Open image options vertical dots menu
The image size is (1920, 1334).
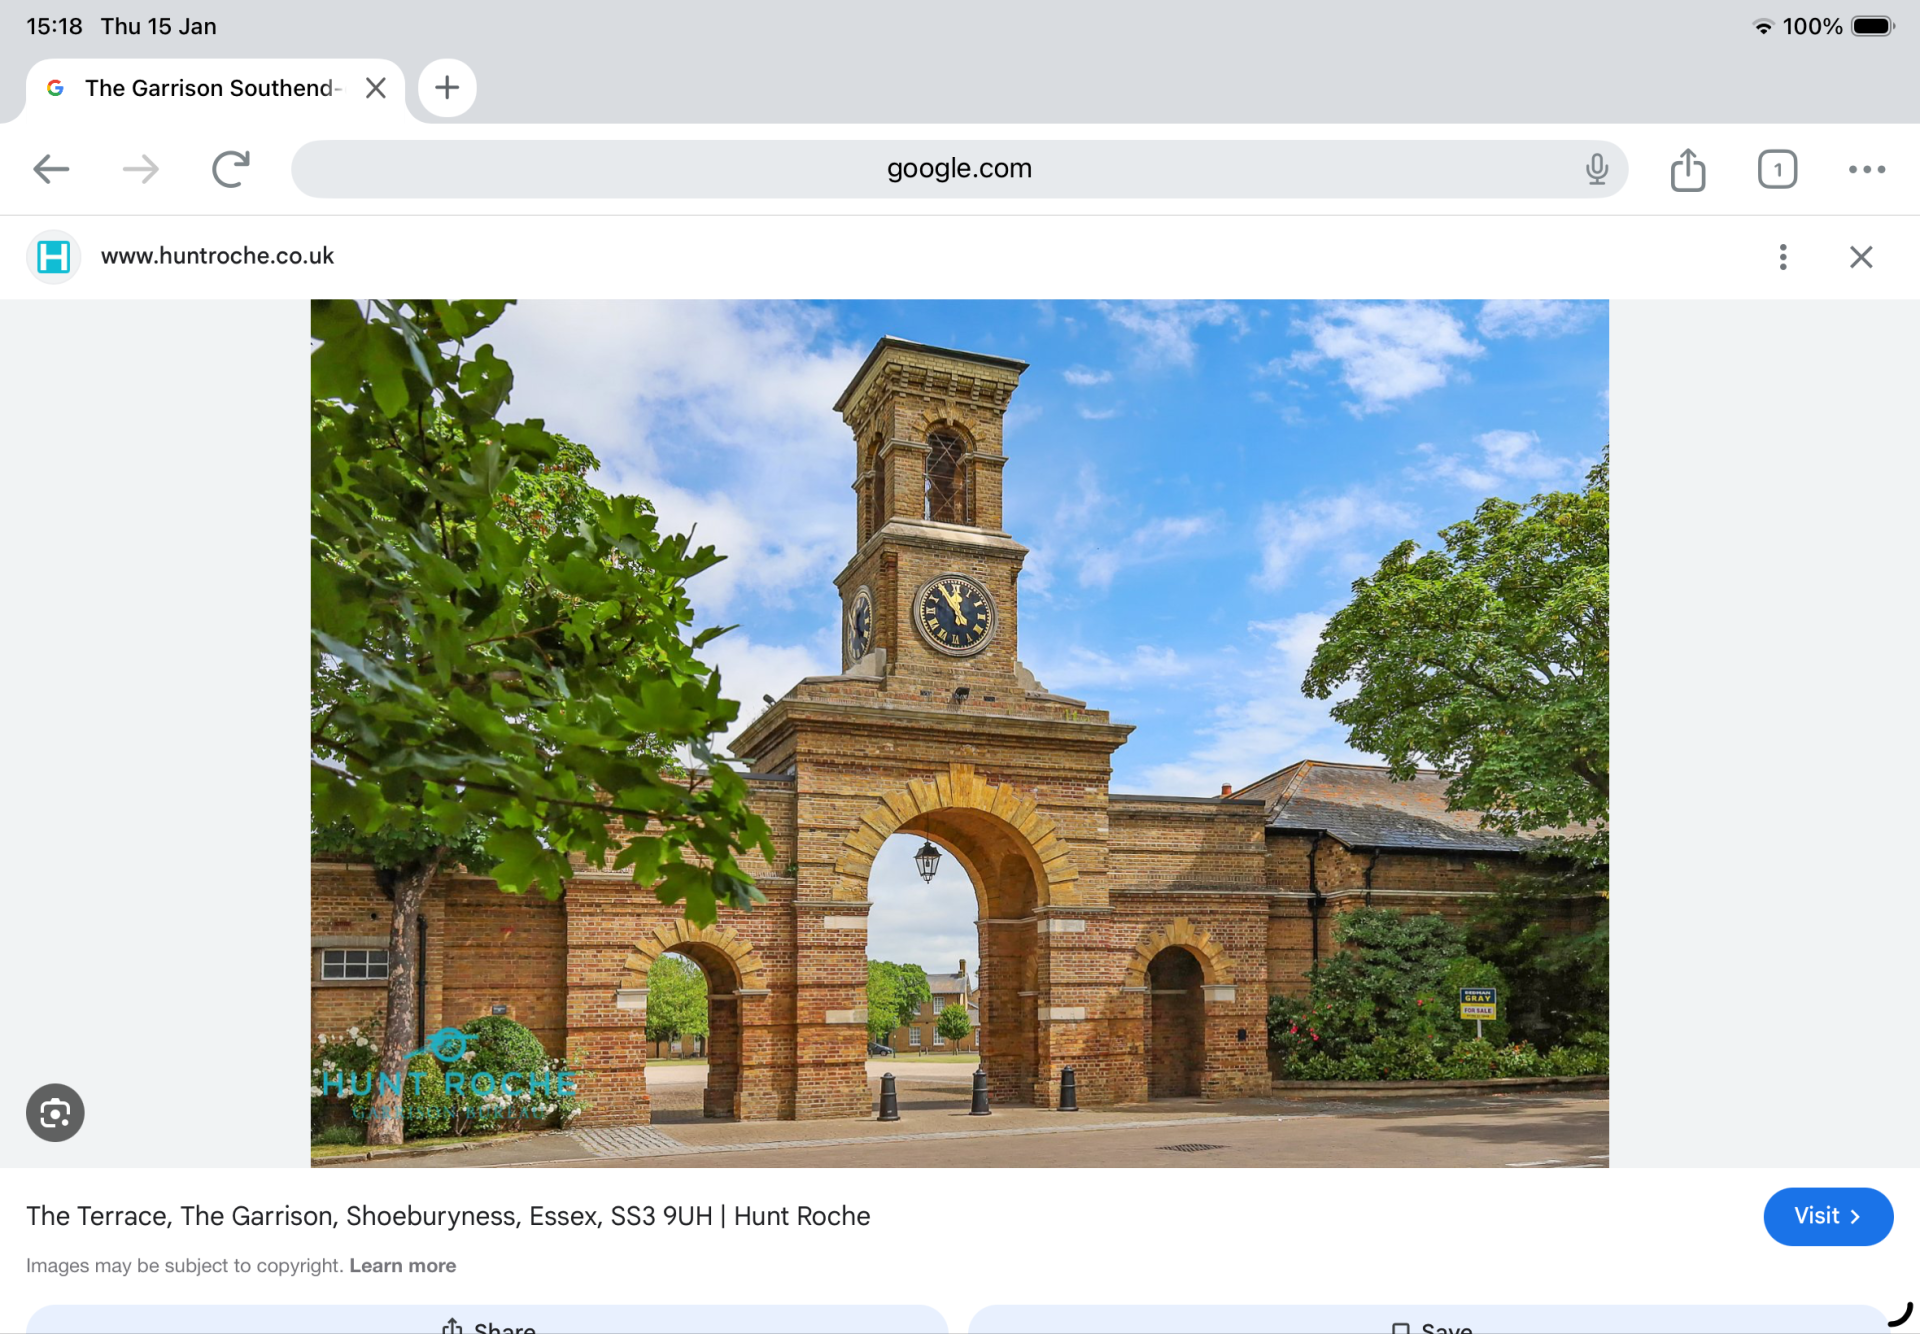(x=1782, y=257)
